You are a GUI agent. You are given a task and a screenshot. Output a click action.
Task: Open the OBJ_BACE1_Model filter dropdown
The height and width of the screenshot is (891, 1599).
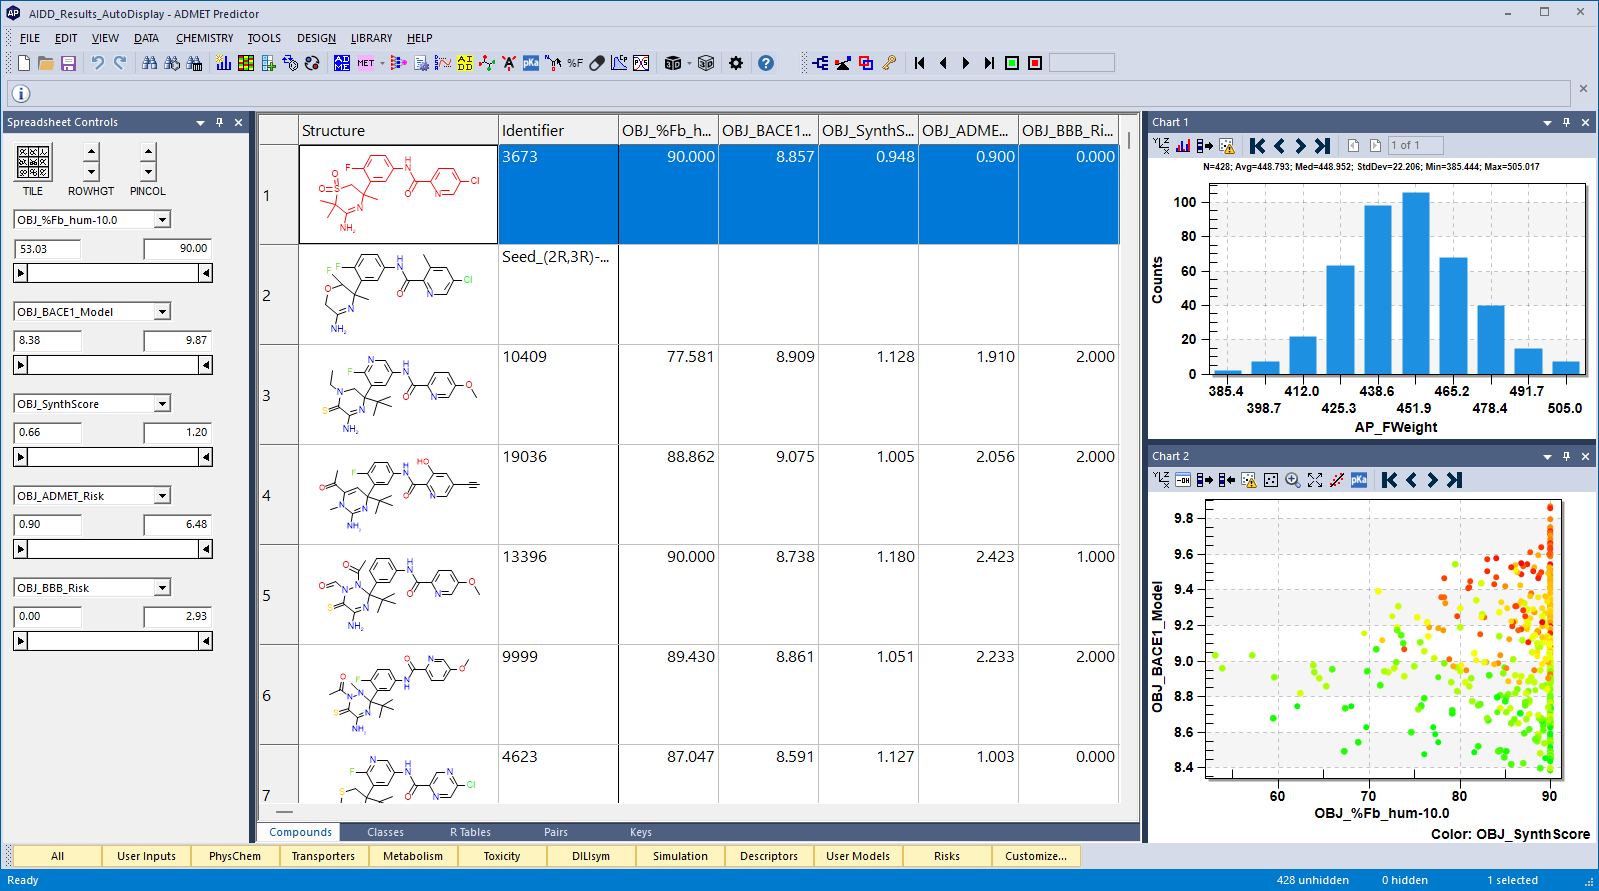162,312
